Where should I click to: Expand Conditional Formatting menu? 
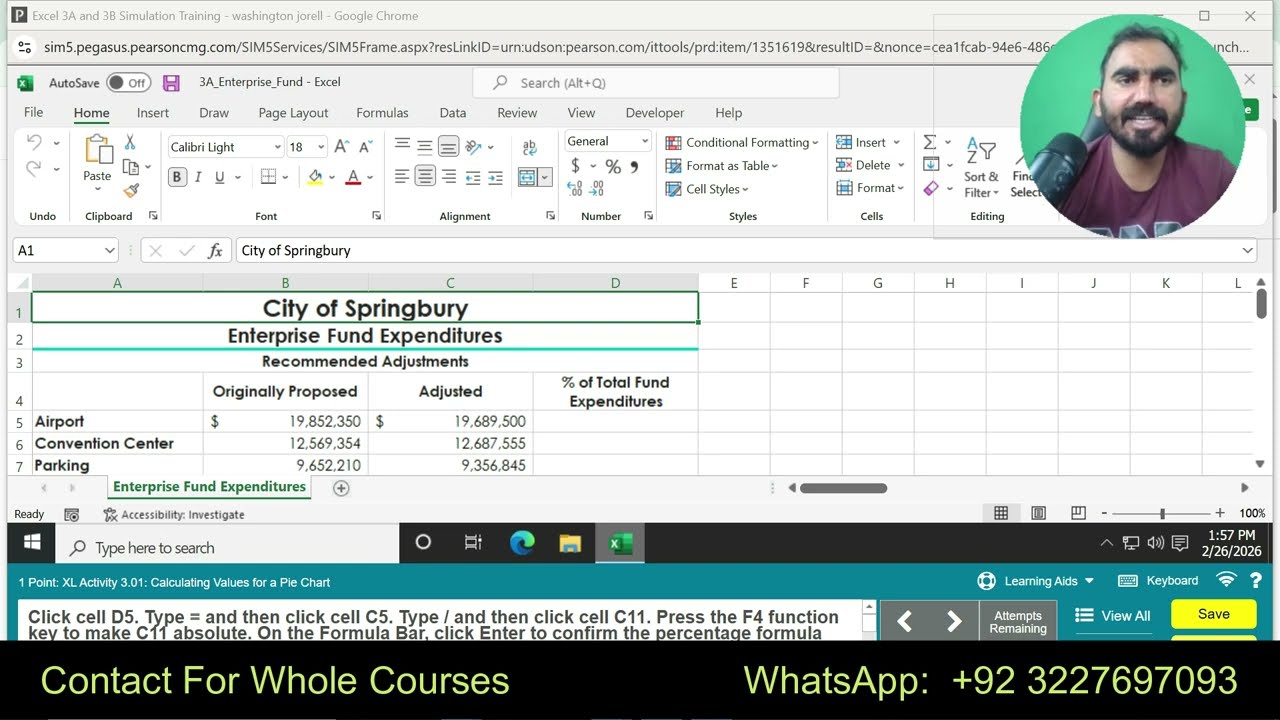point(742,142)
